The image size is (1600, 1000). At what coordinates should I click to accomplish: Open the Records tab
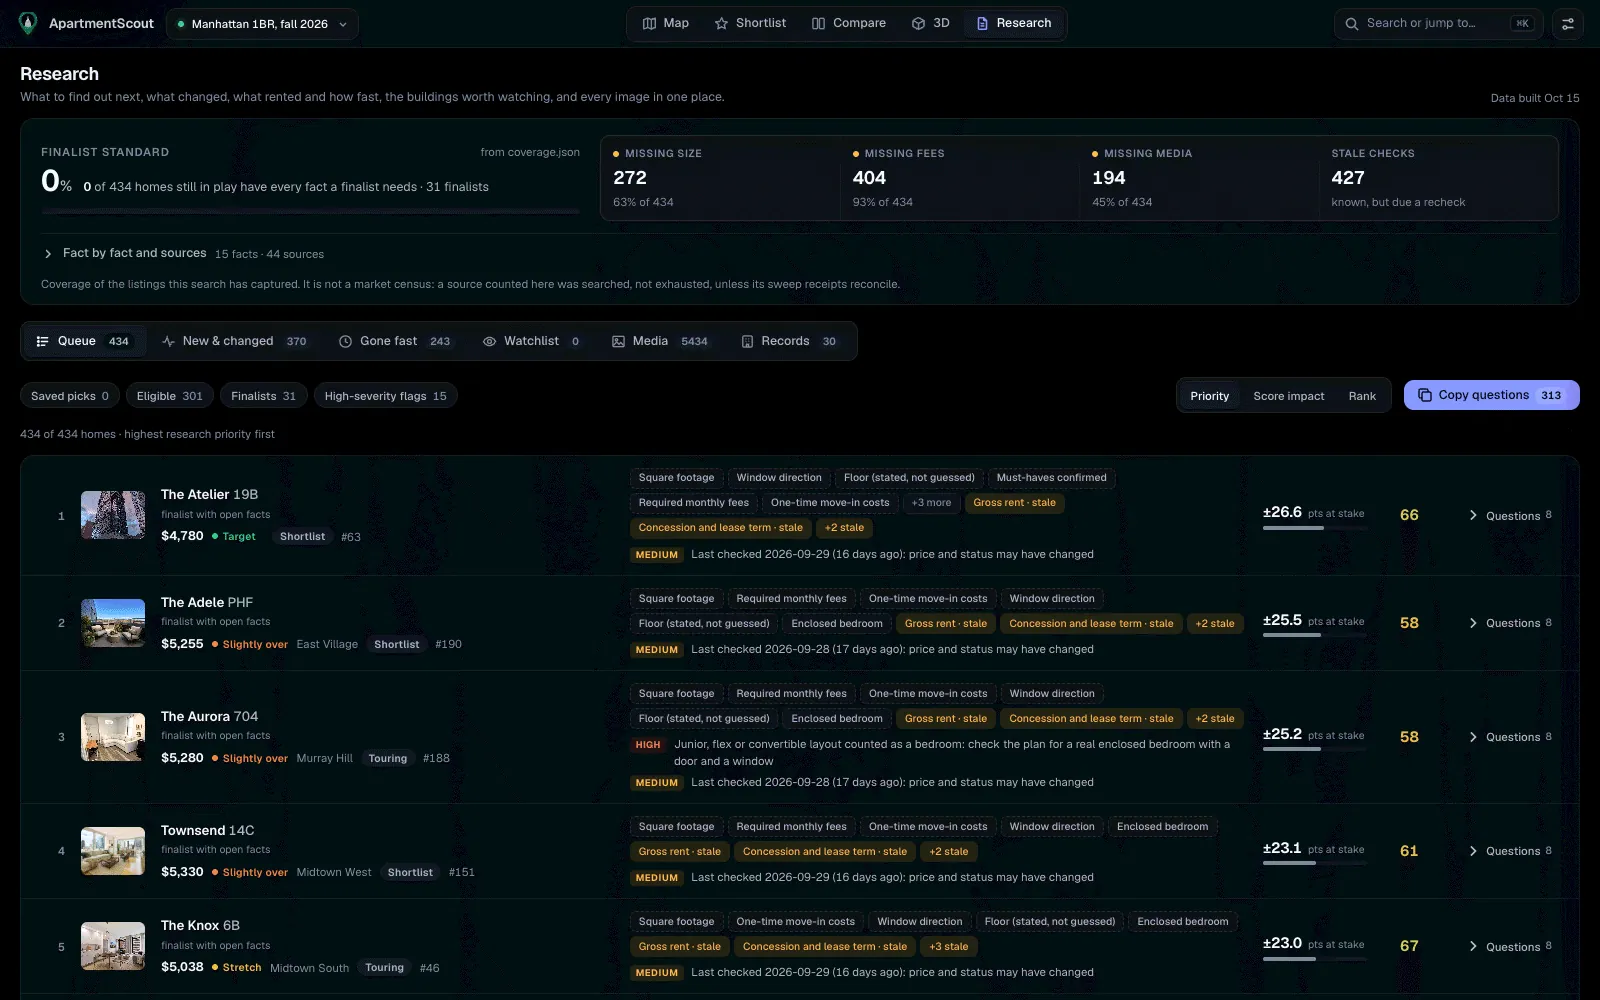click(x=788, y=341)
